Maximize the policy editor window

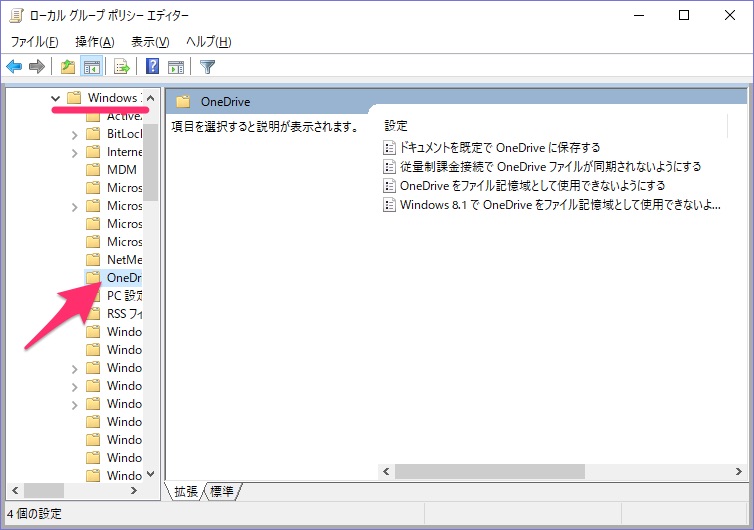(684, 15)
